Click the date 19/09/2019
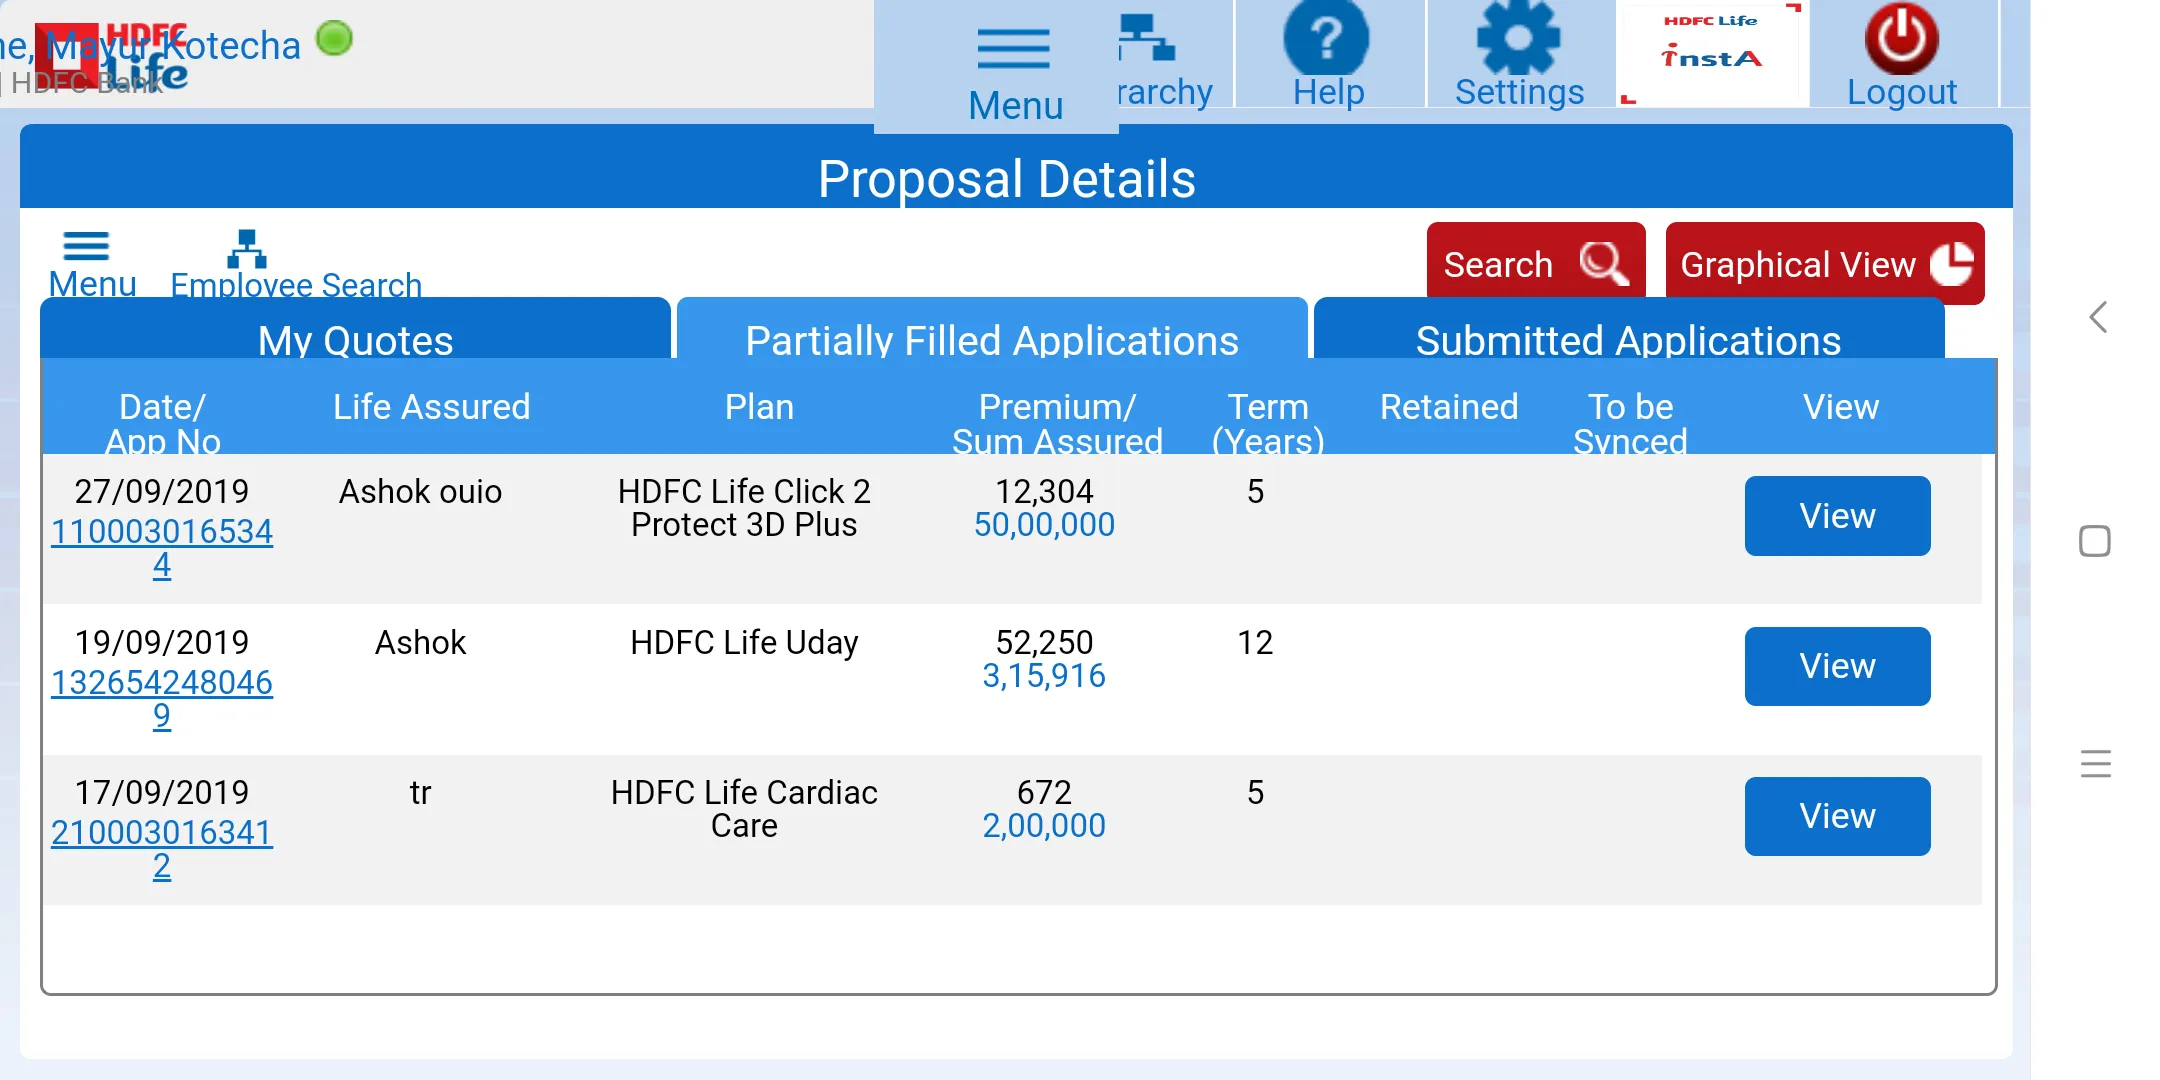The image size is (2160, 1080). point(162,642)
